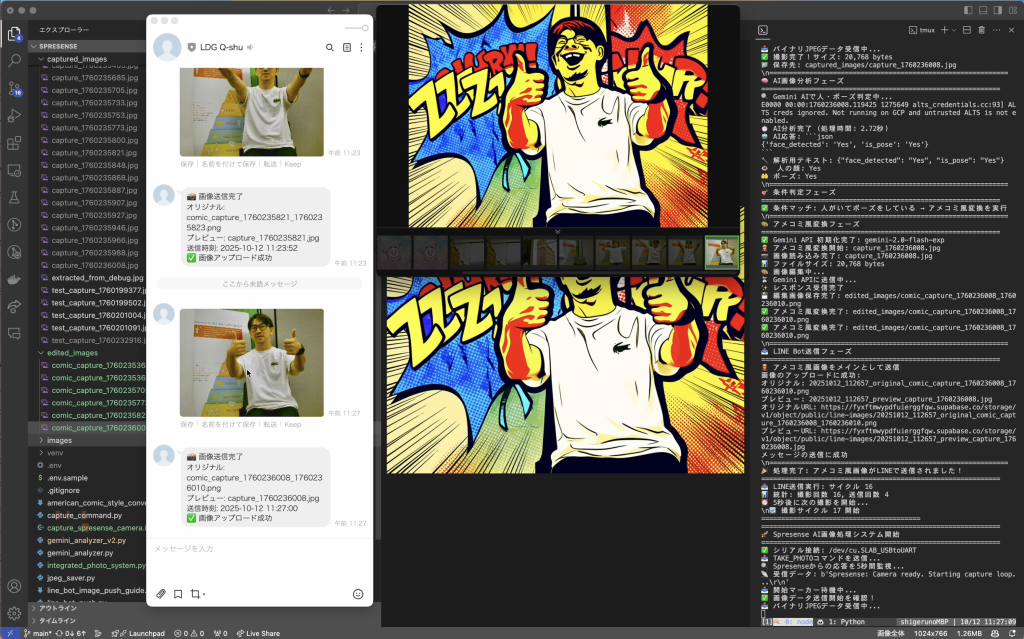The image size is (1024, 639).
Task: Open the emoji sticker picker in chat
Action: [358, 594]
